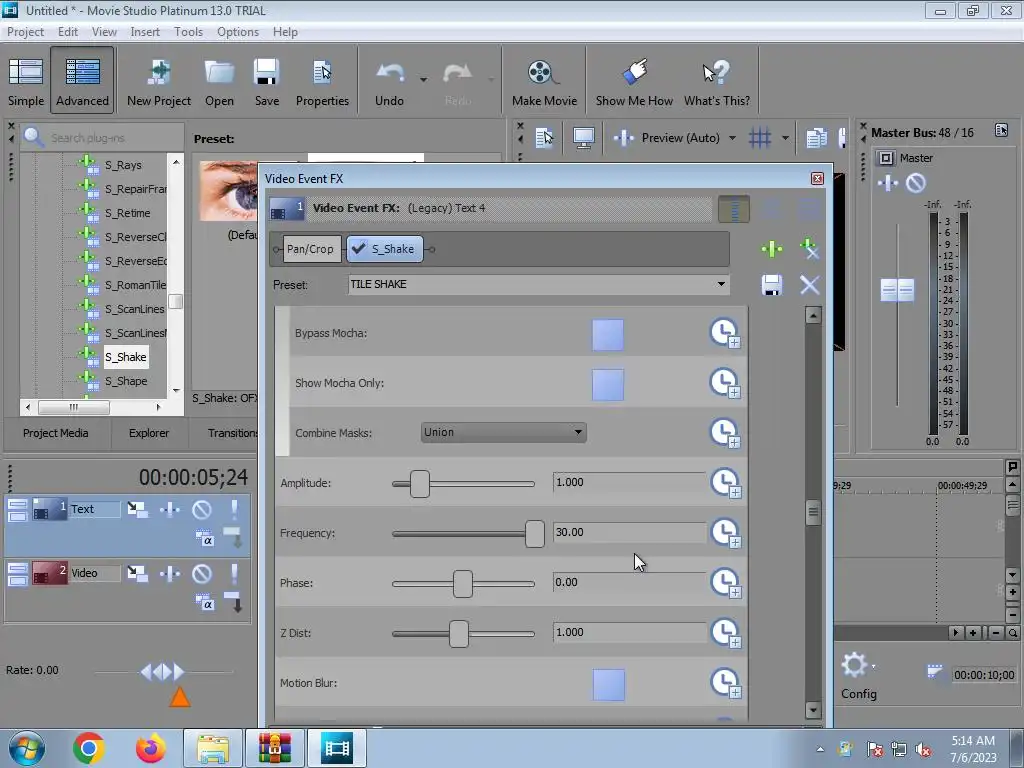Animate Motion Blur clock icon
The image size is (1024, 768).
(725, 683)
